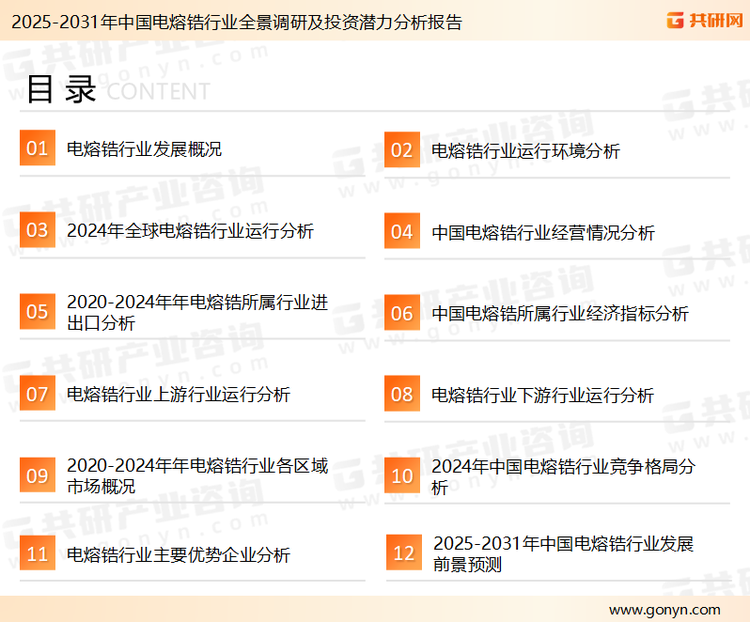Open chapter 电熔锆行业发展概况
Viewport: 750px width, 622px height.
[144, 150]
